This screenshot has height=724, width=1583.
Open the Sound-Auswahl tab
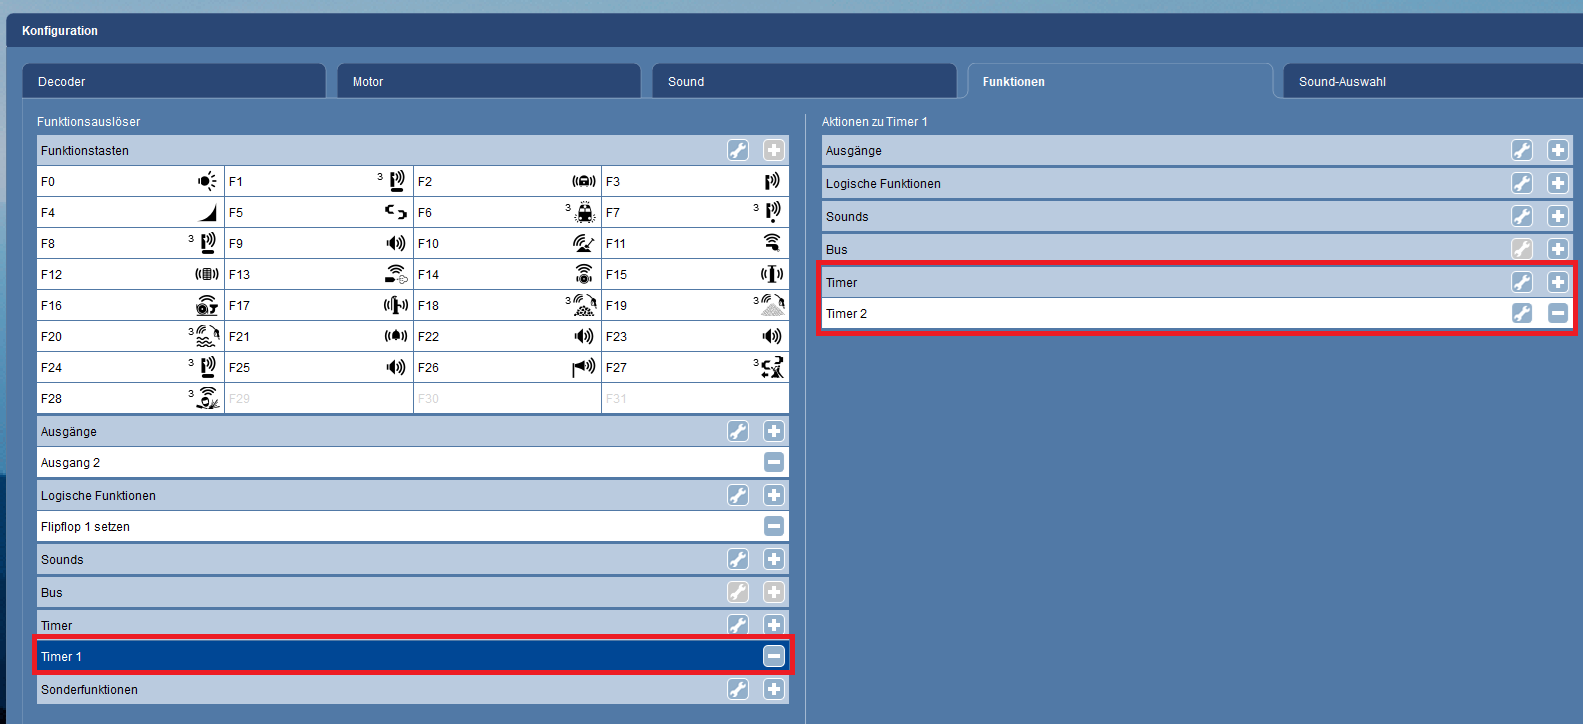click(x=1430, y=82)
